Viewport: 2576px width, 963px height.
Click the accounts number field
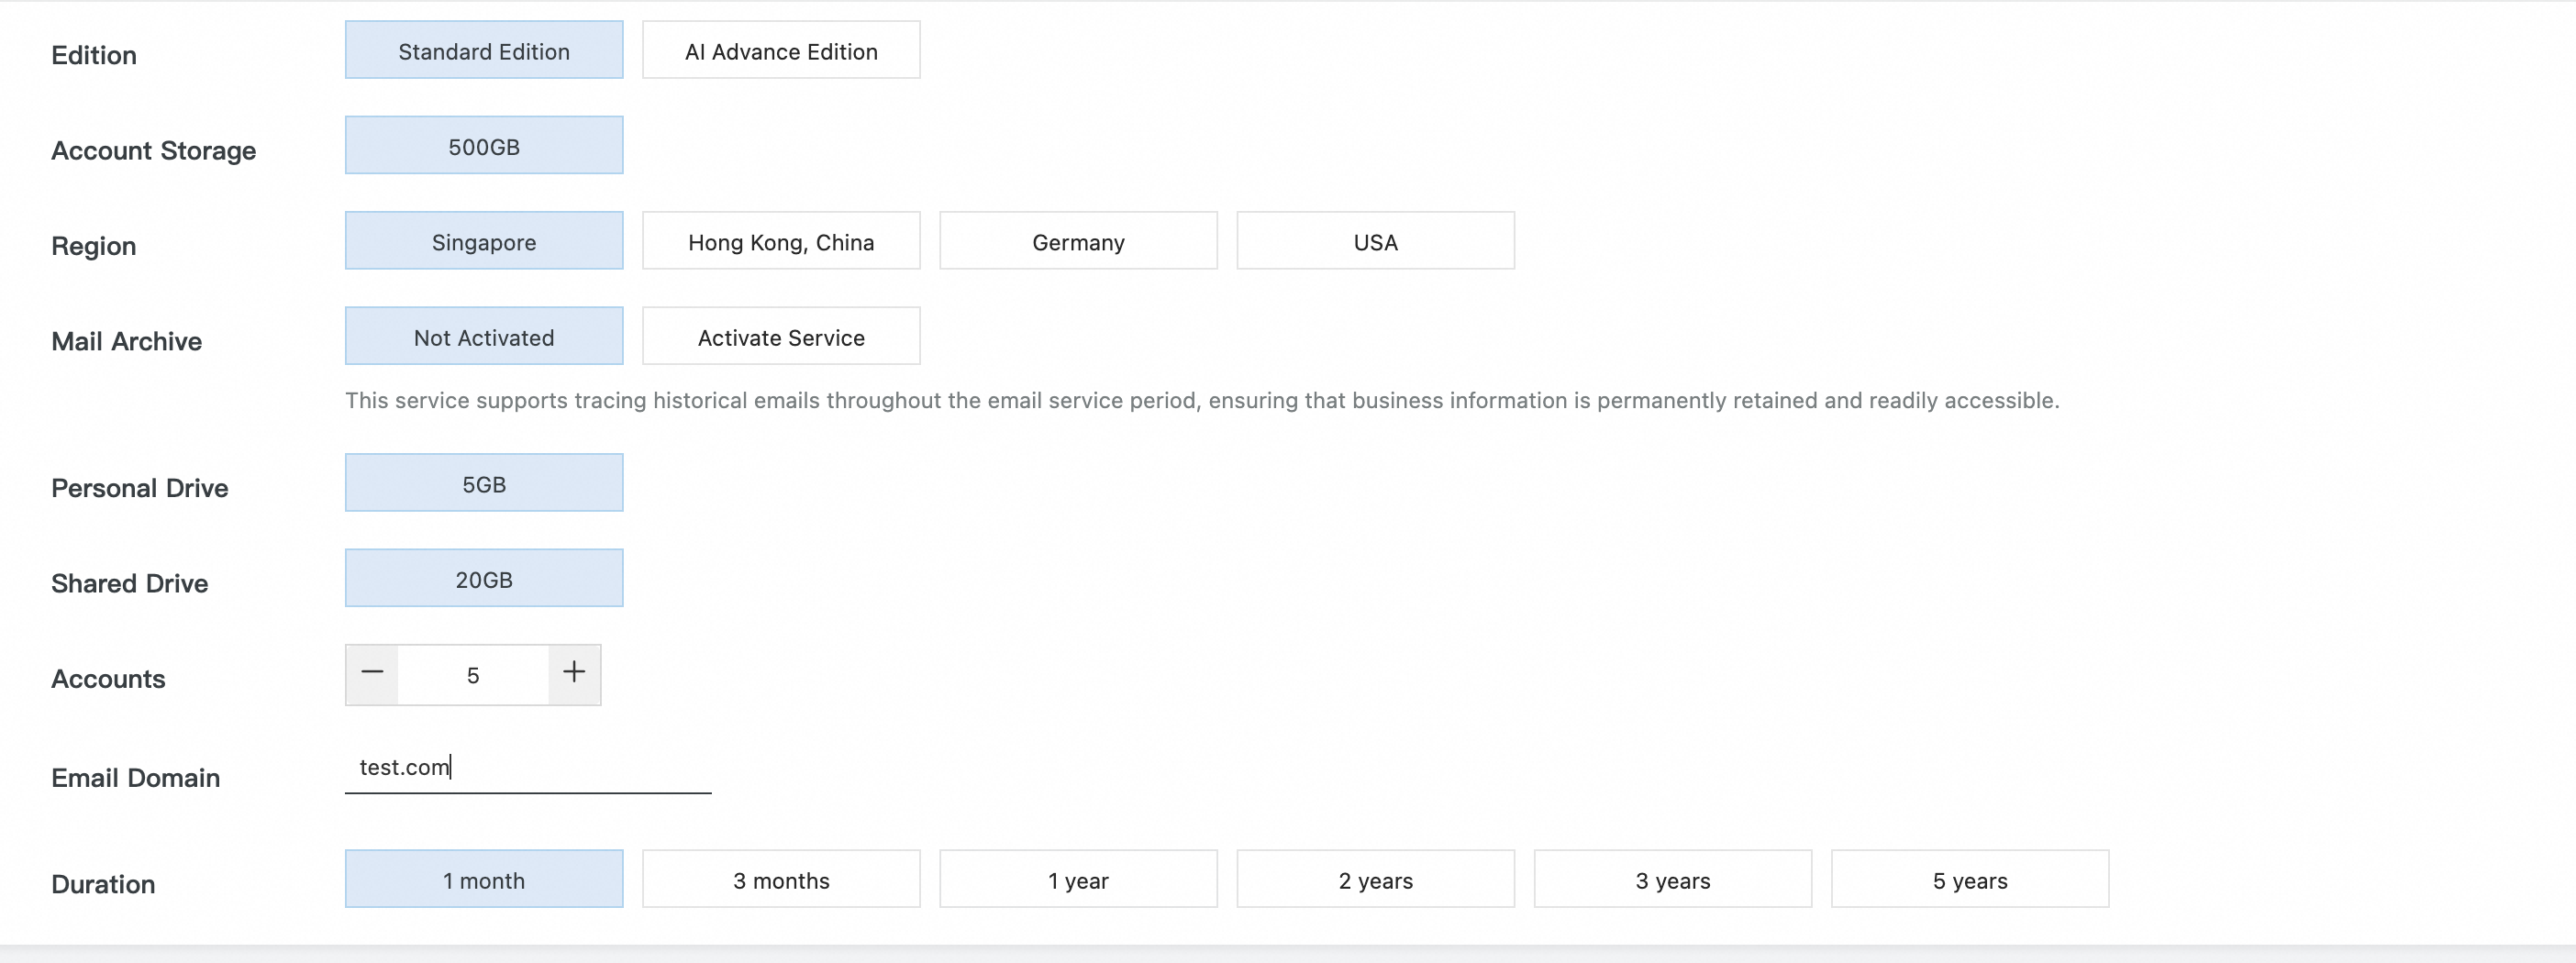click(x=473, y=675)
